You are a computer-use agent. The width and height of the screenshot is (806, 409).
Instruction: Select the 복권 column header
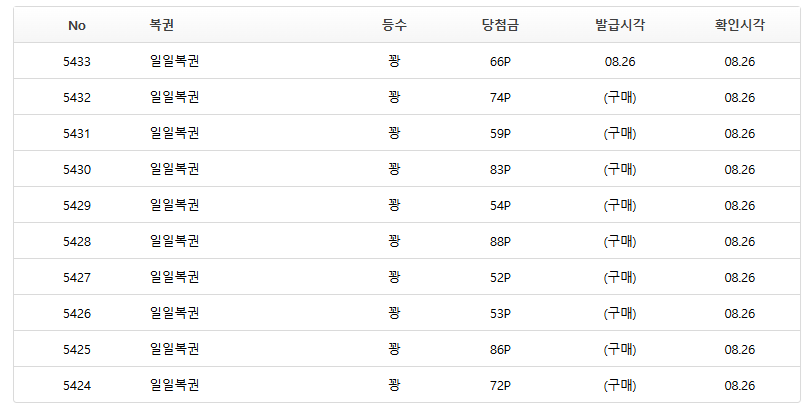(x=161, y=25)
